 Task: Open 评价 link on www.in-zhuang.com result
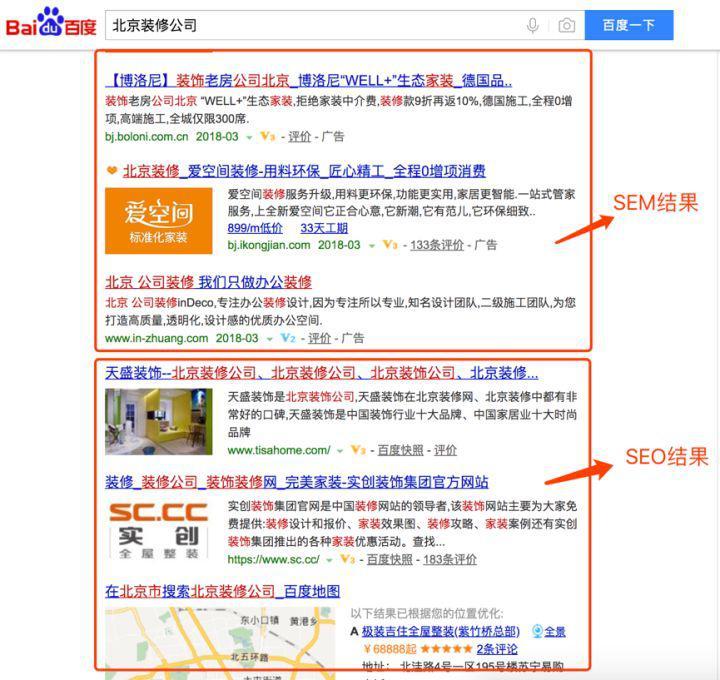(x=319, y=338)
